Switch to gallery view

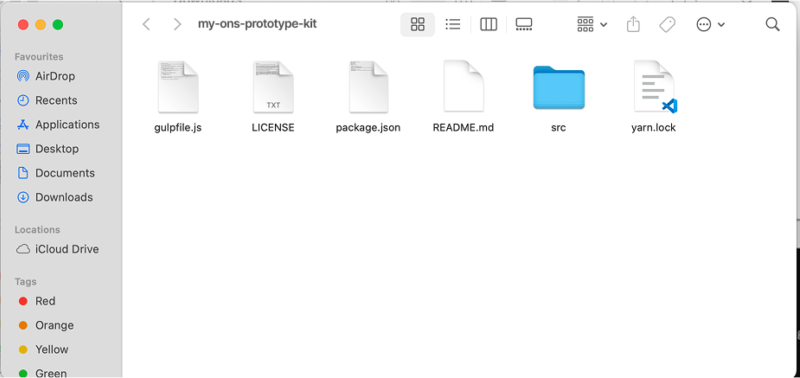(x=524, y=24)
